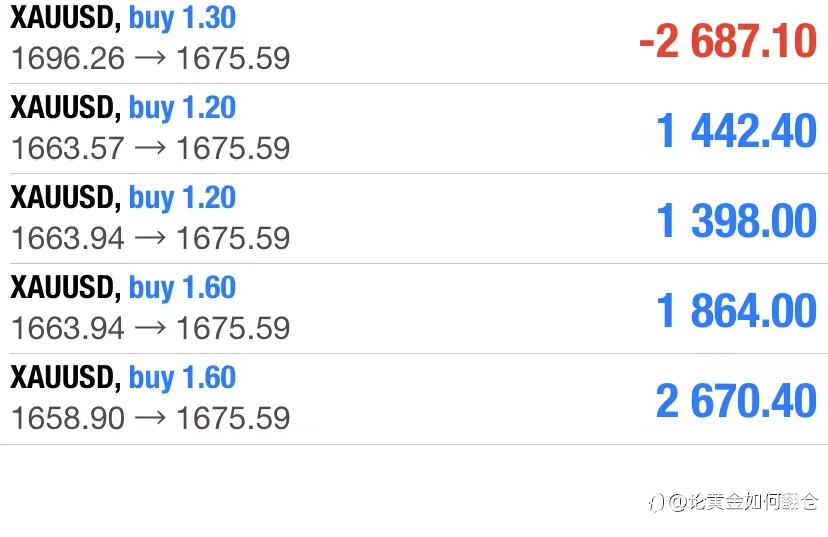
Task: Click the 1675.59 price after 1658.90
Action: coord(233,418)
